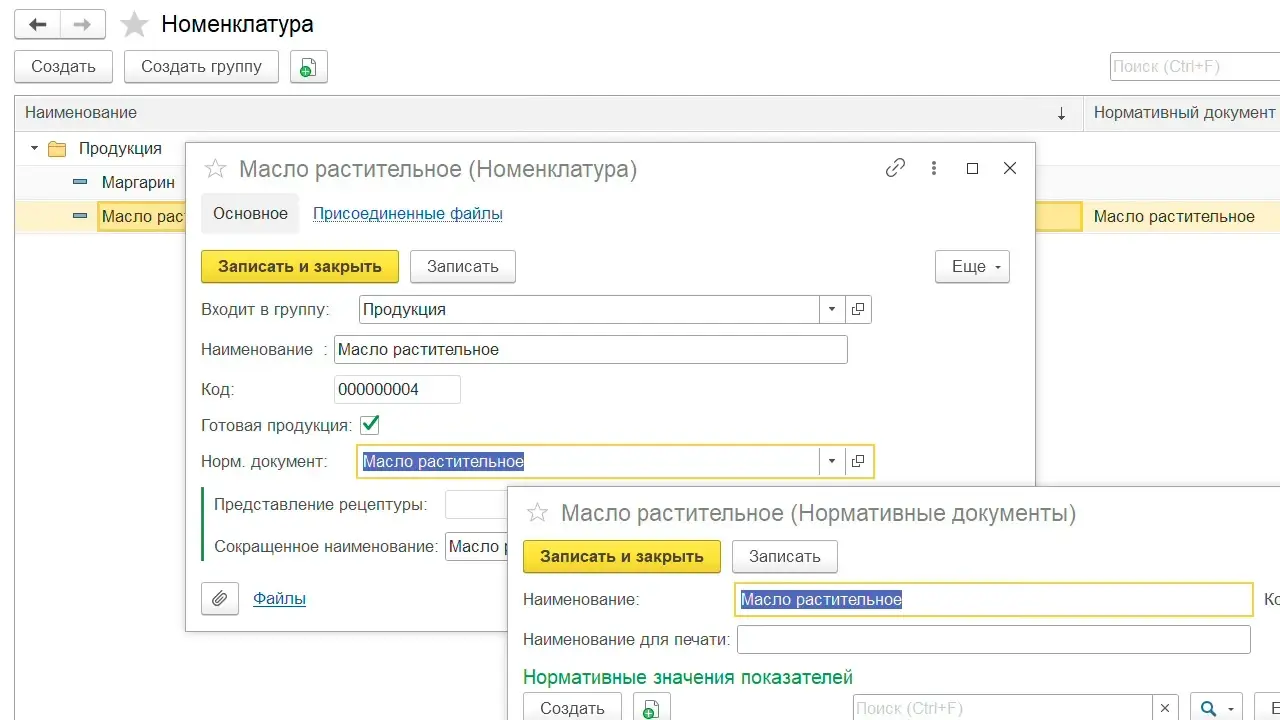Go forward with the right arrow button
1280x720 pixels.
click(83, 24)
